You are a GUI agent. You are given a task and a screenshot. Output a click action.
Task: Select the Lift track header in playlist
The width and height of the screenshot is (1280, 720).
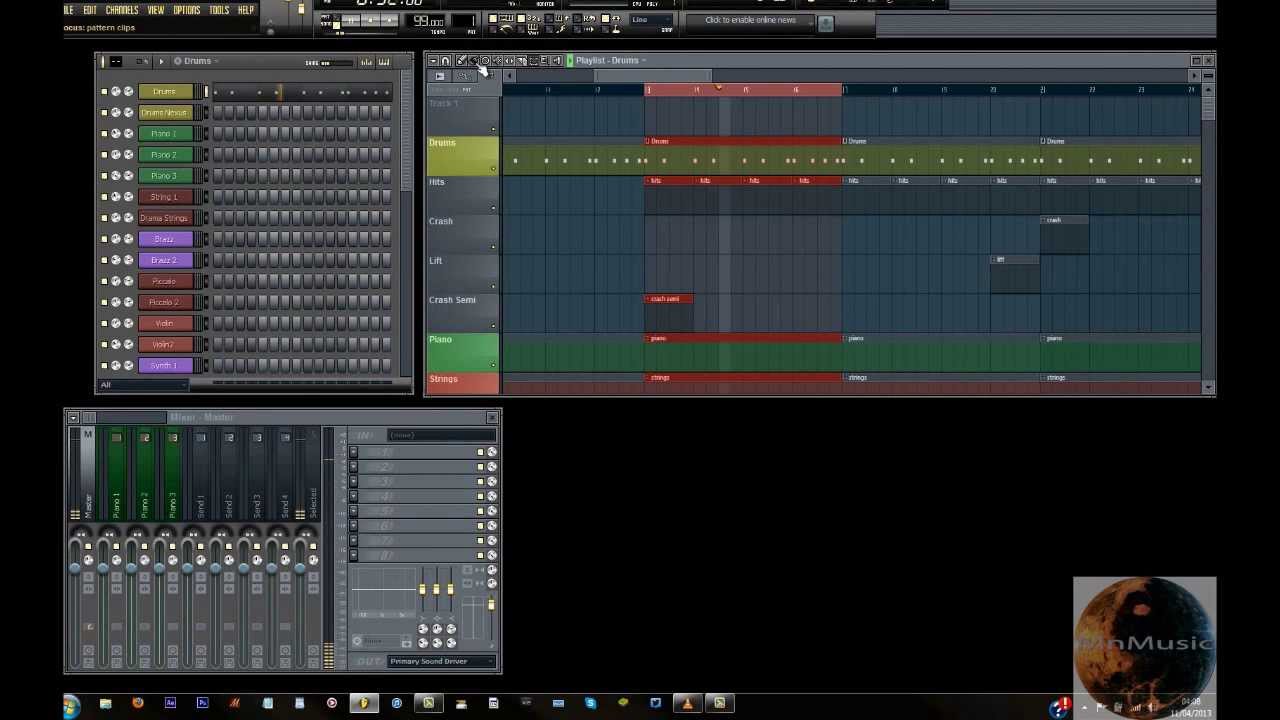point(462,275)
